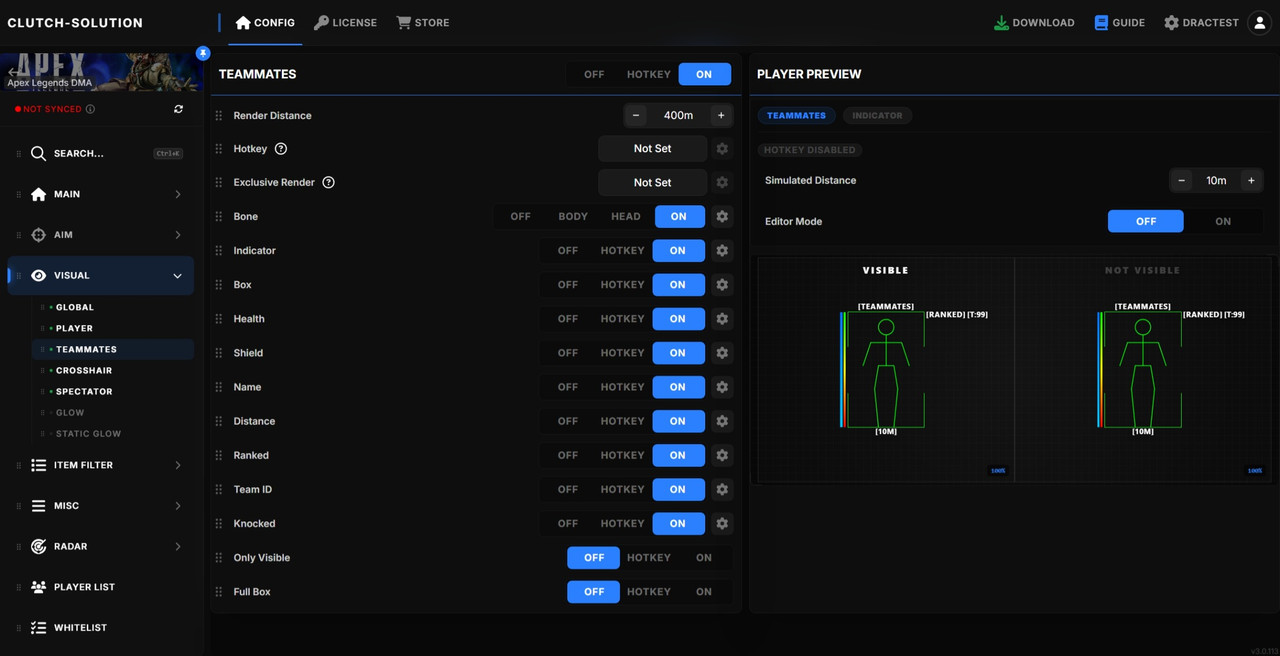Click the Not Synced info icon
The width and height of the screenshot is (1280, 656).
[91, 109]
